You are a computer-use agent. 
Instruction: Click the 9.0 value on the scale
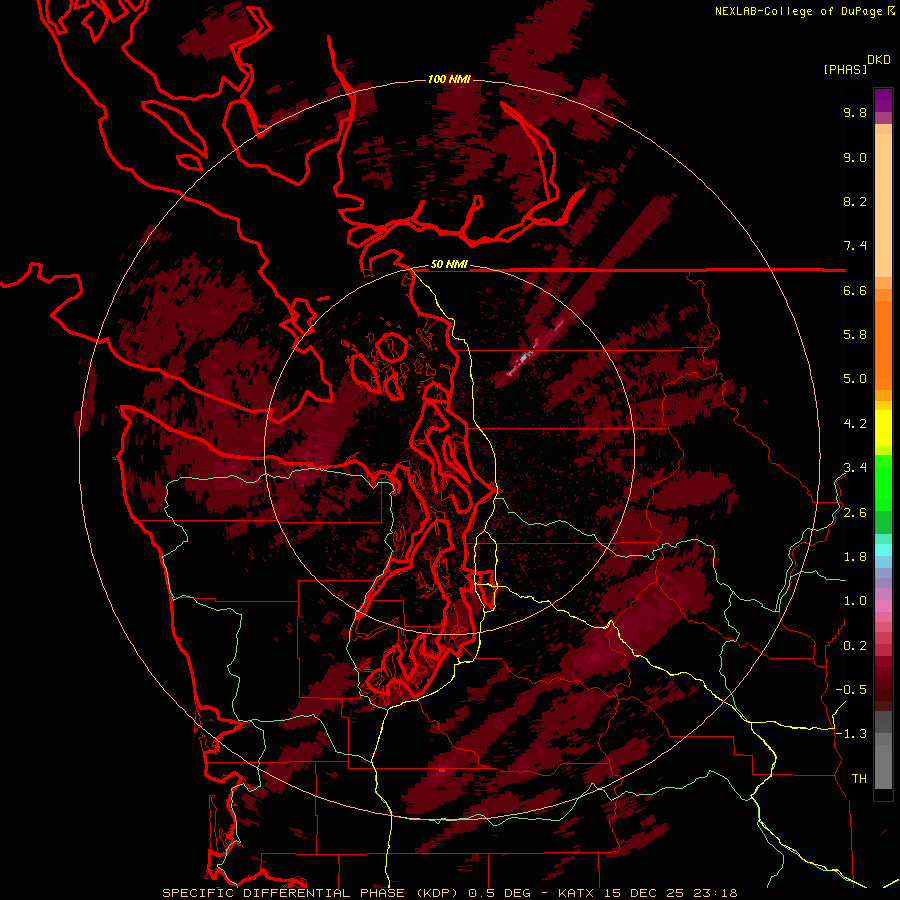point(855,157)
